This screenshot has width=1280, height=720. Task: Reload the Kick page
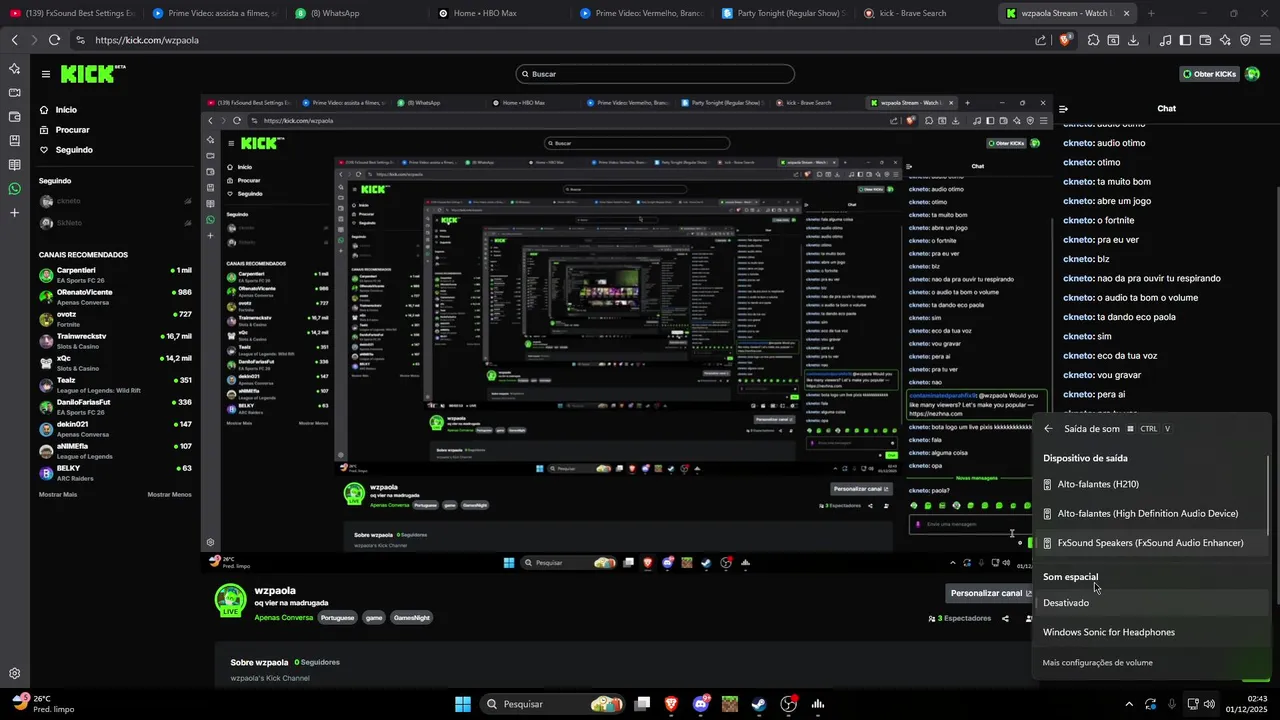coord(54,40)
